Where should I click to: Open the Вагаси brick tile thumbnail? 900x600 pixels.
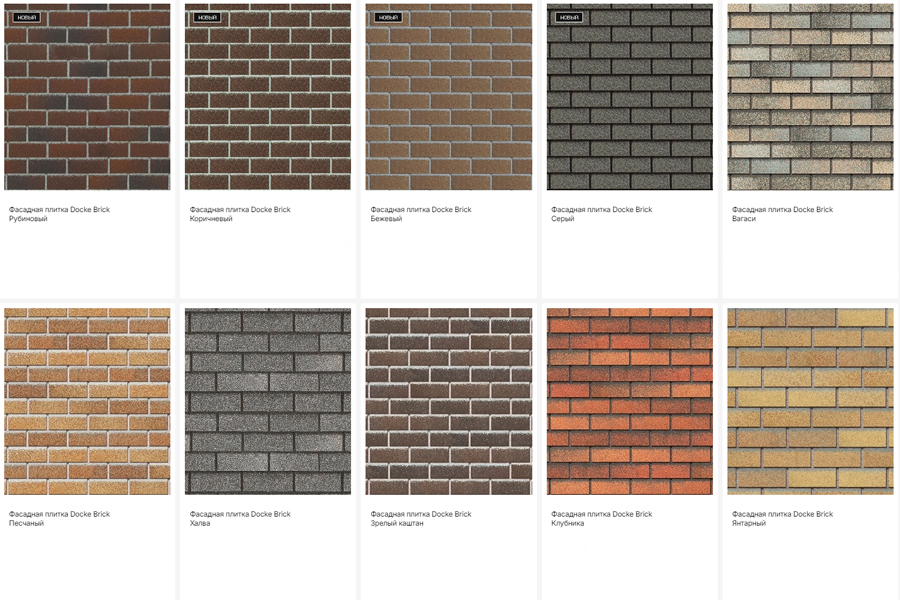810,97
